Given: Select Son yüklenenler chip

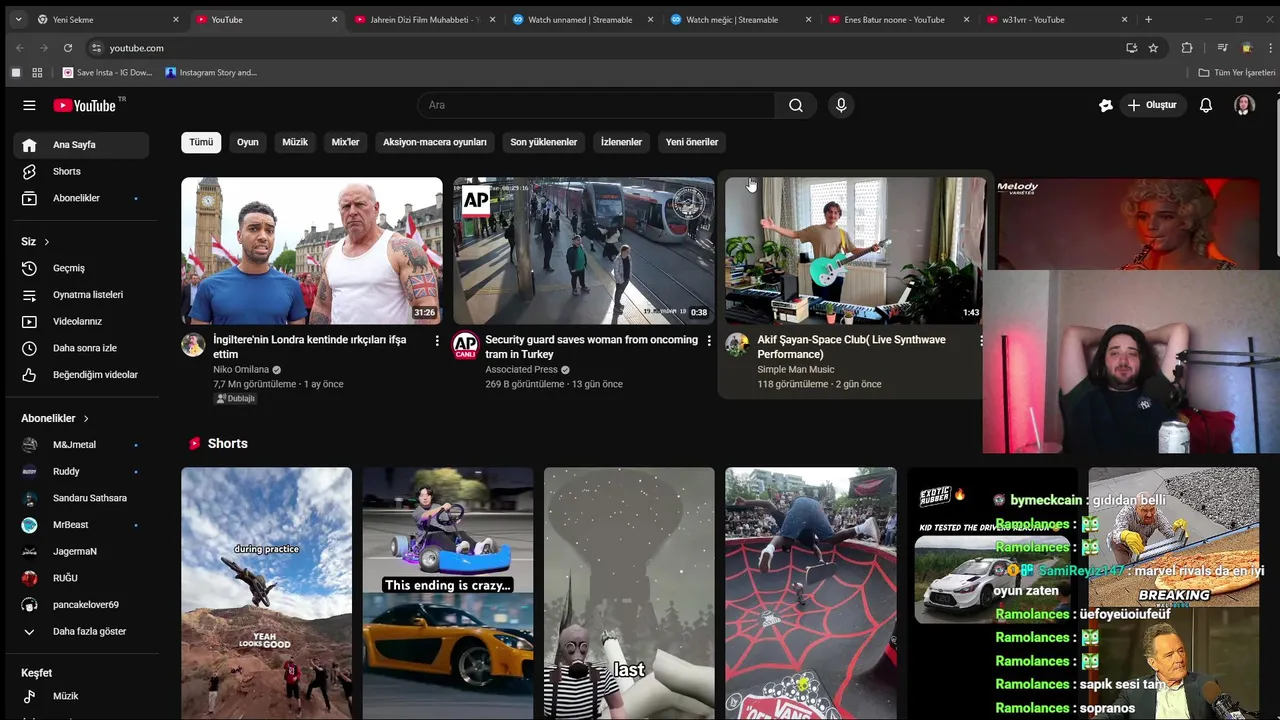Looking at the screenshot, I should 544,142.
